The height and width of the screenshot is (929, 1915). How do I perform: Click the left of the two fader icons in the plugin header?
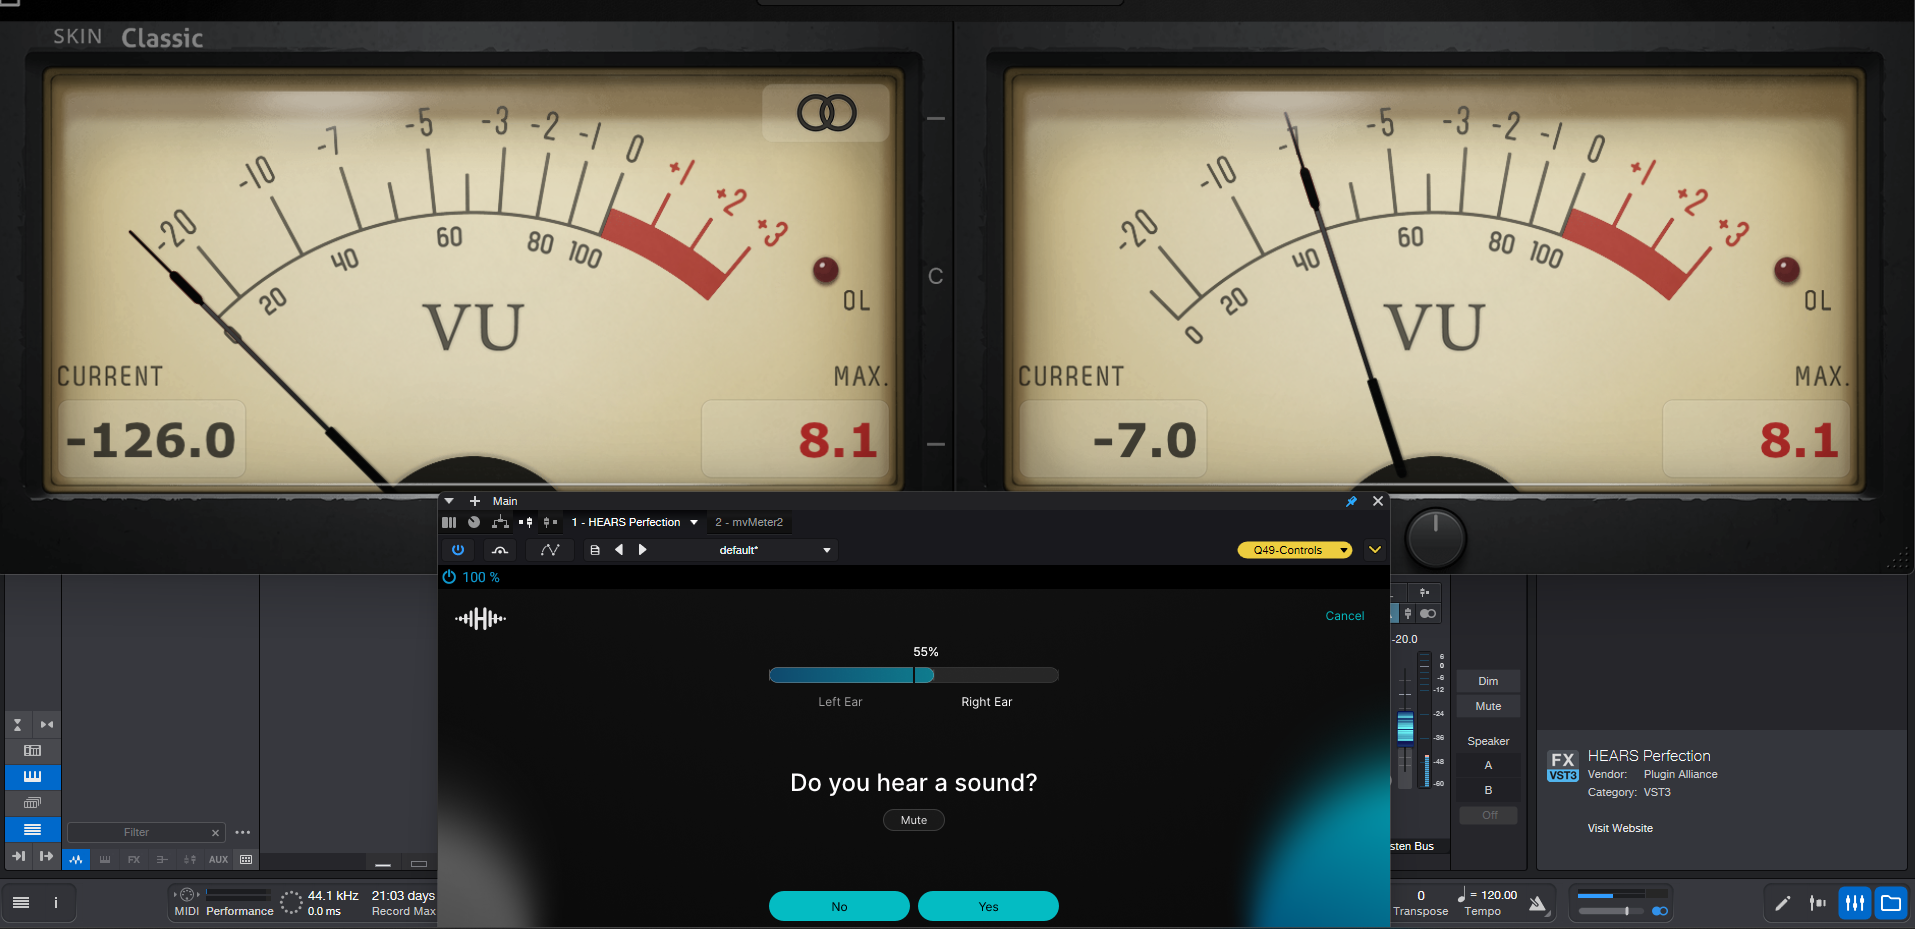tap(525, 522)
